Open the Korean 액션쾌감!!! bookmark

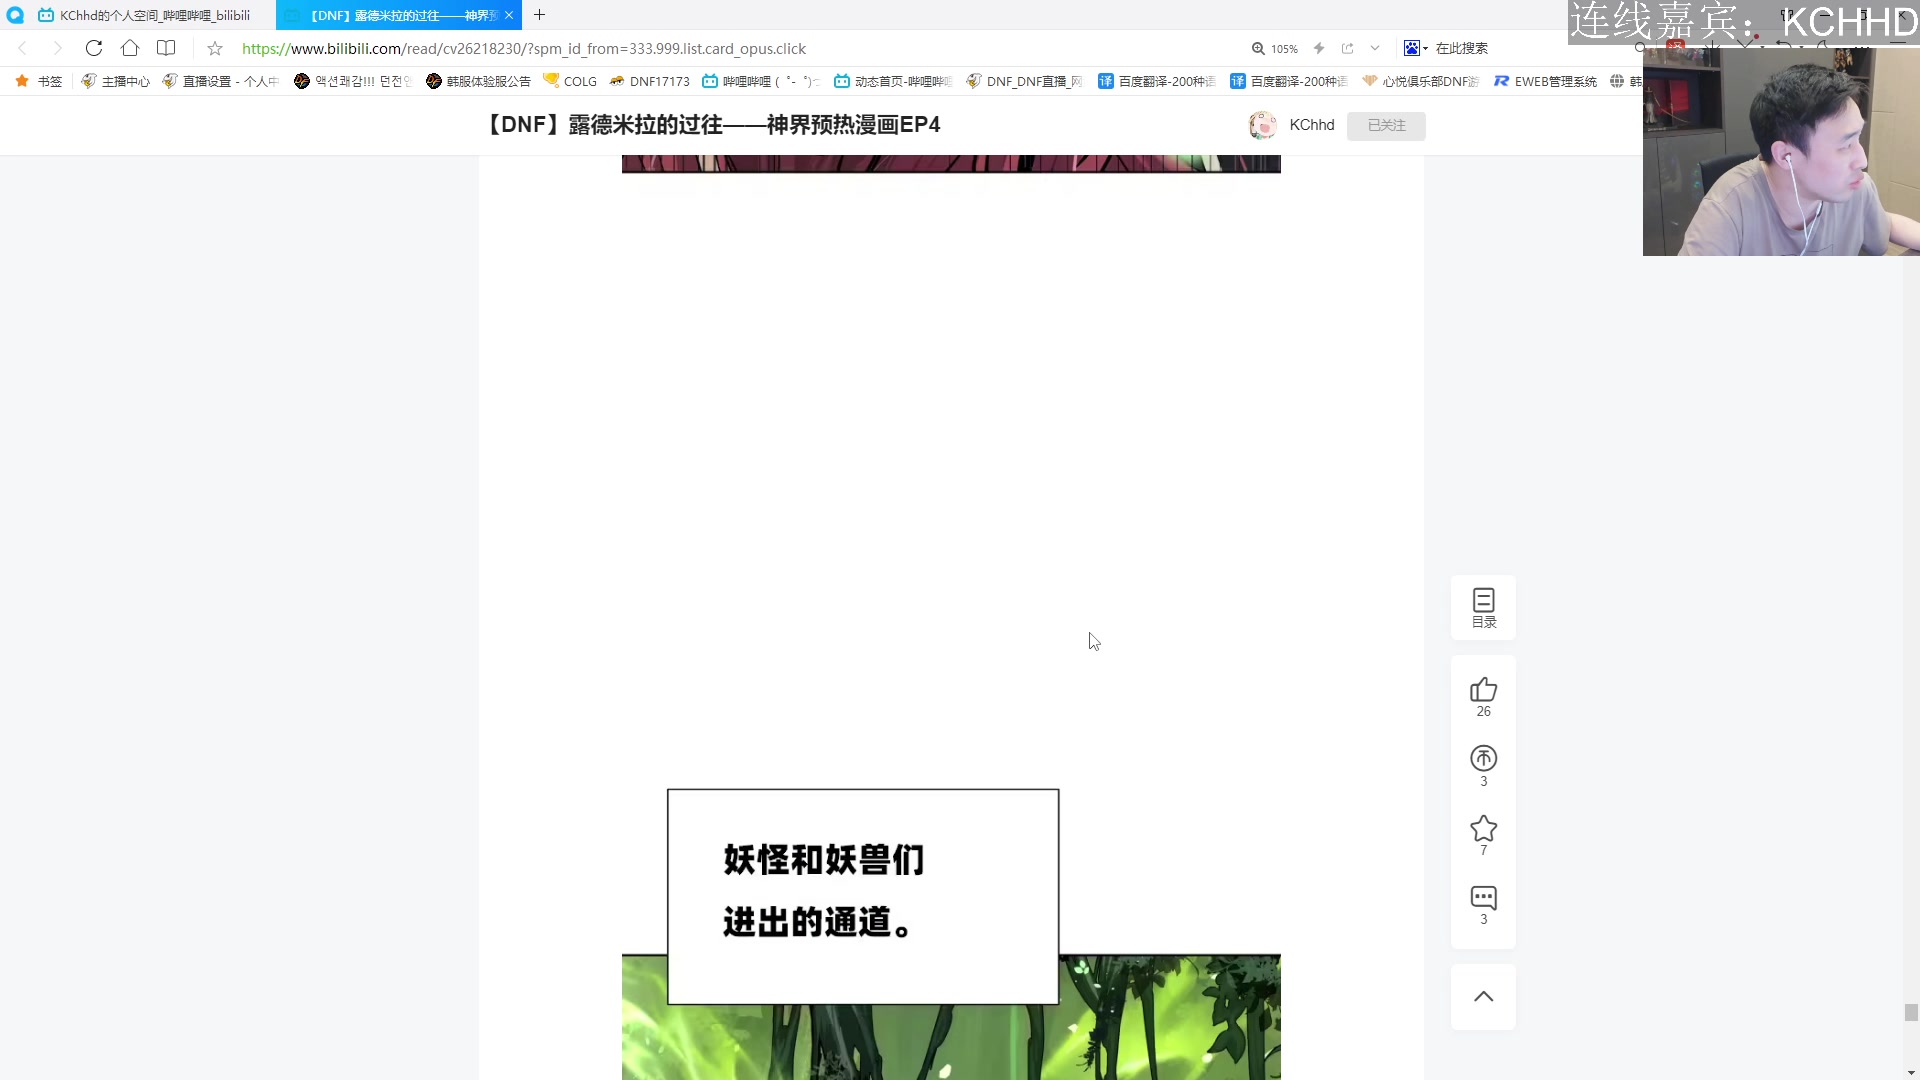353,81
